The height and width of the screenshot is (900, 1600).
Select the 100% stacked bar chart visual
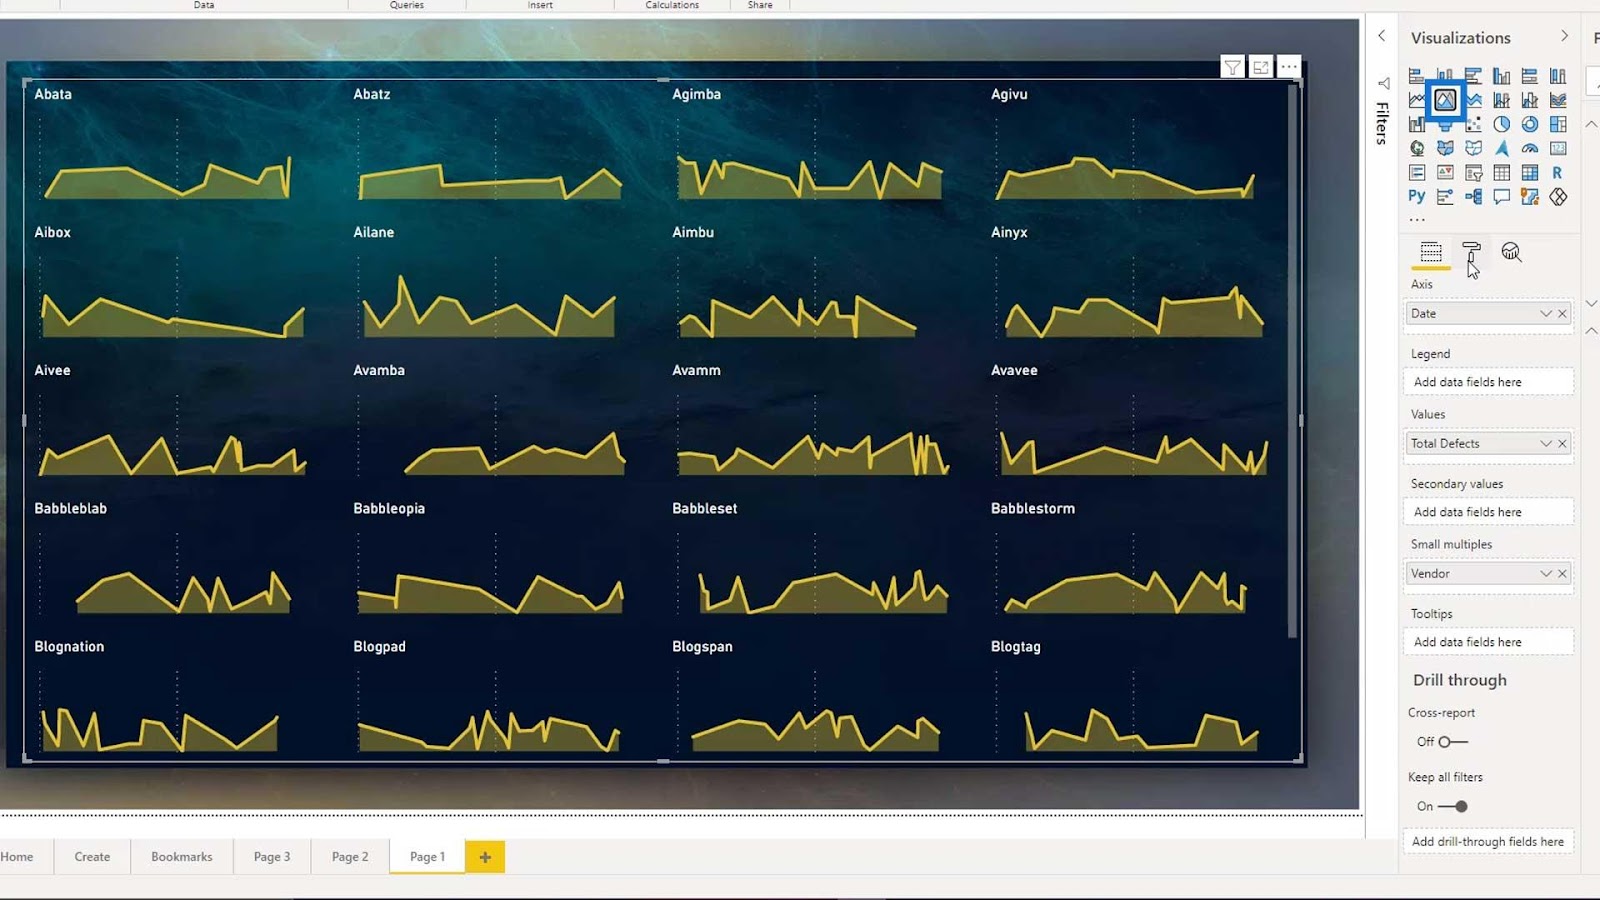click(x=1529, y=76)
